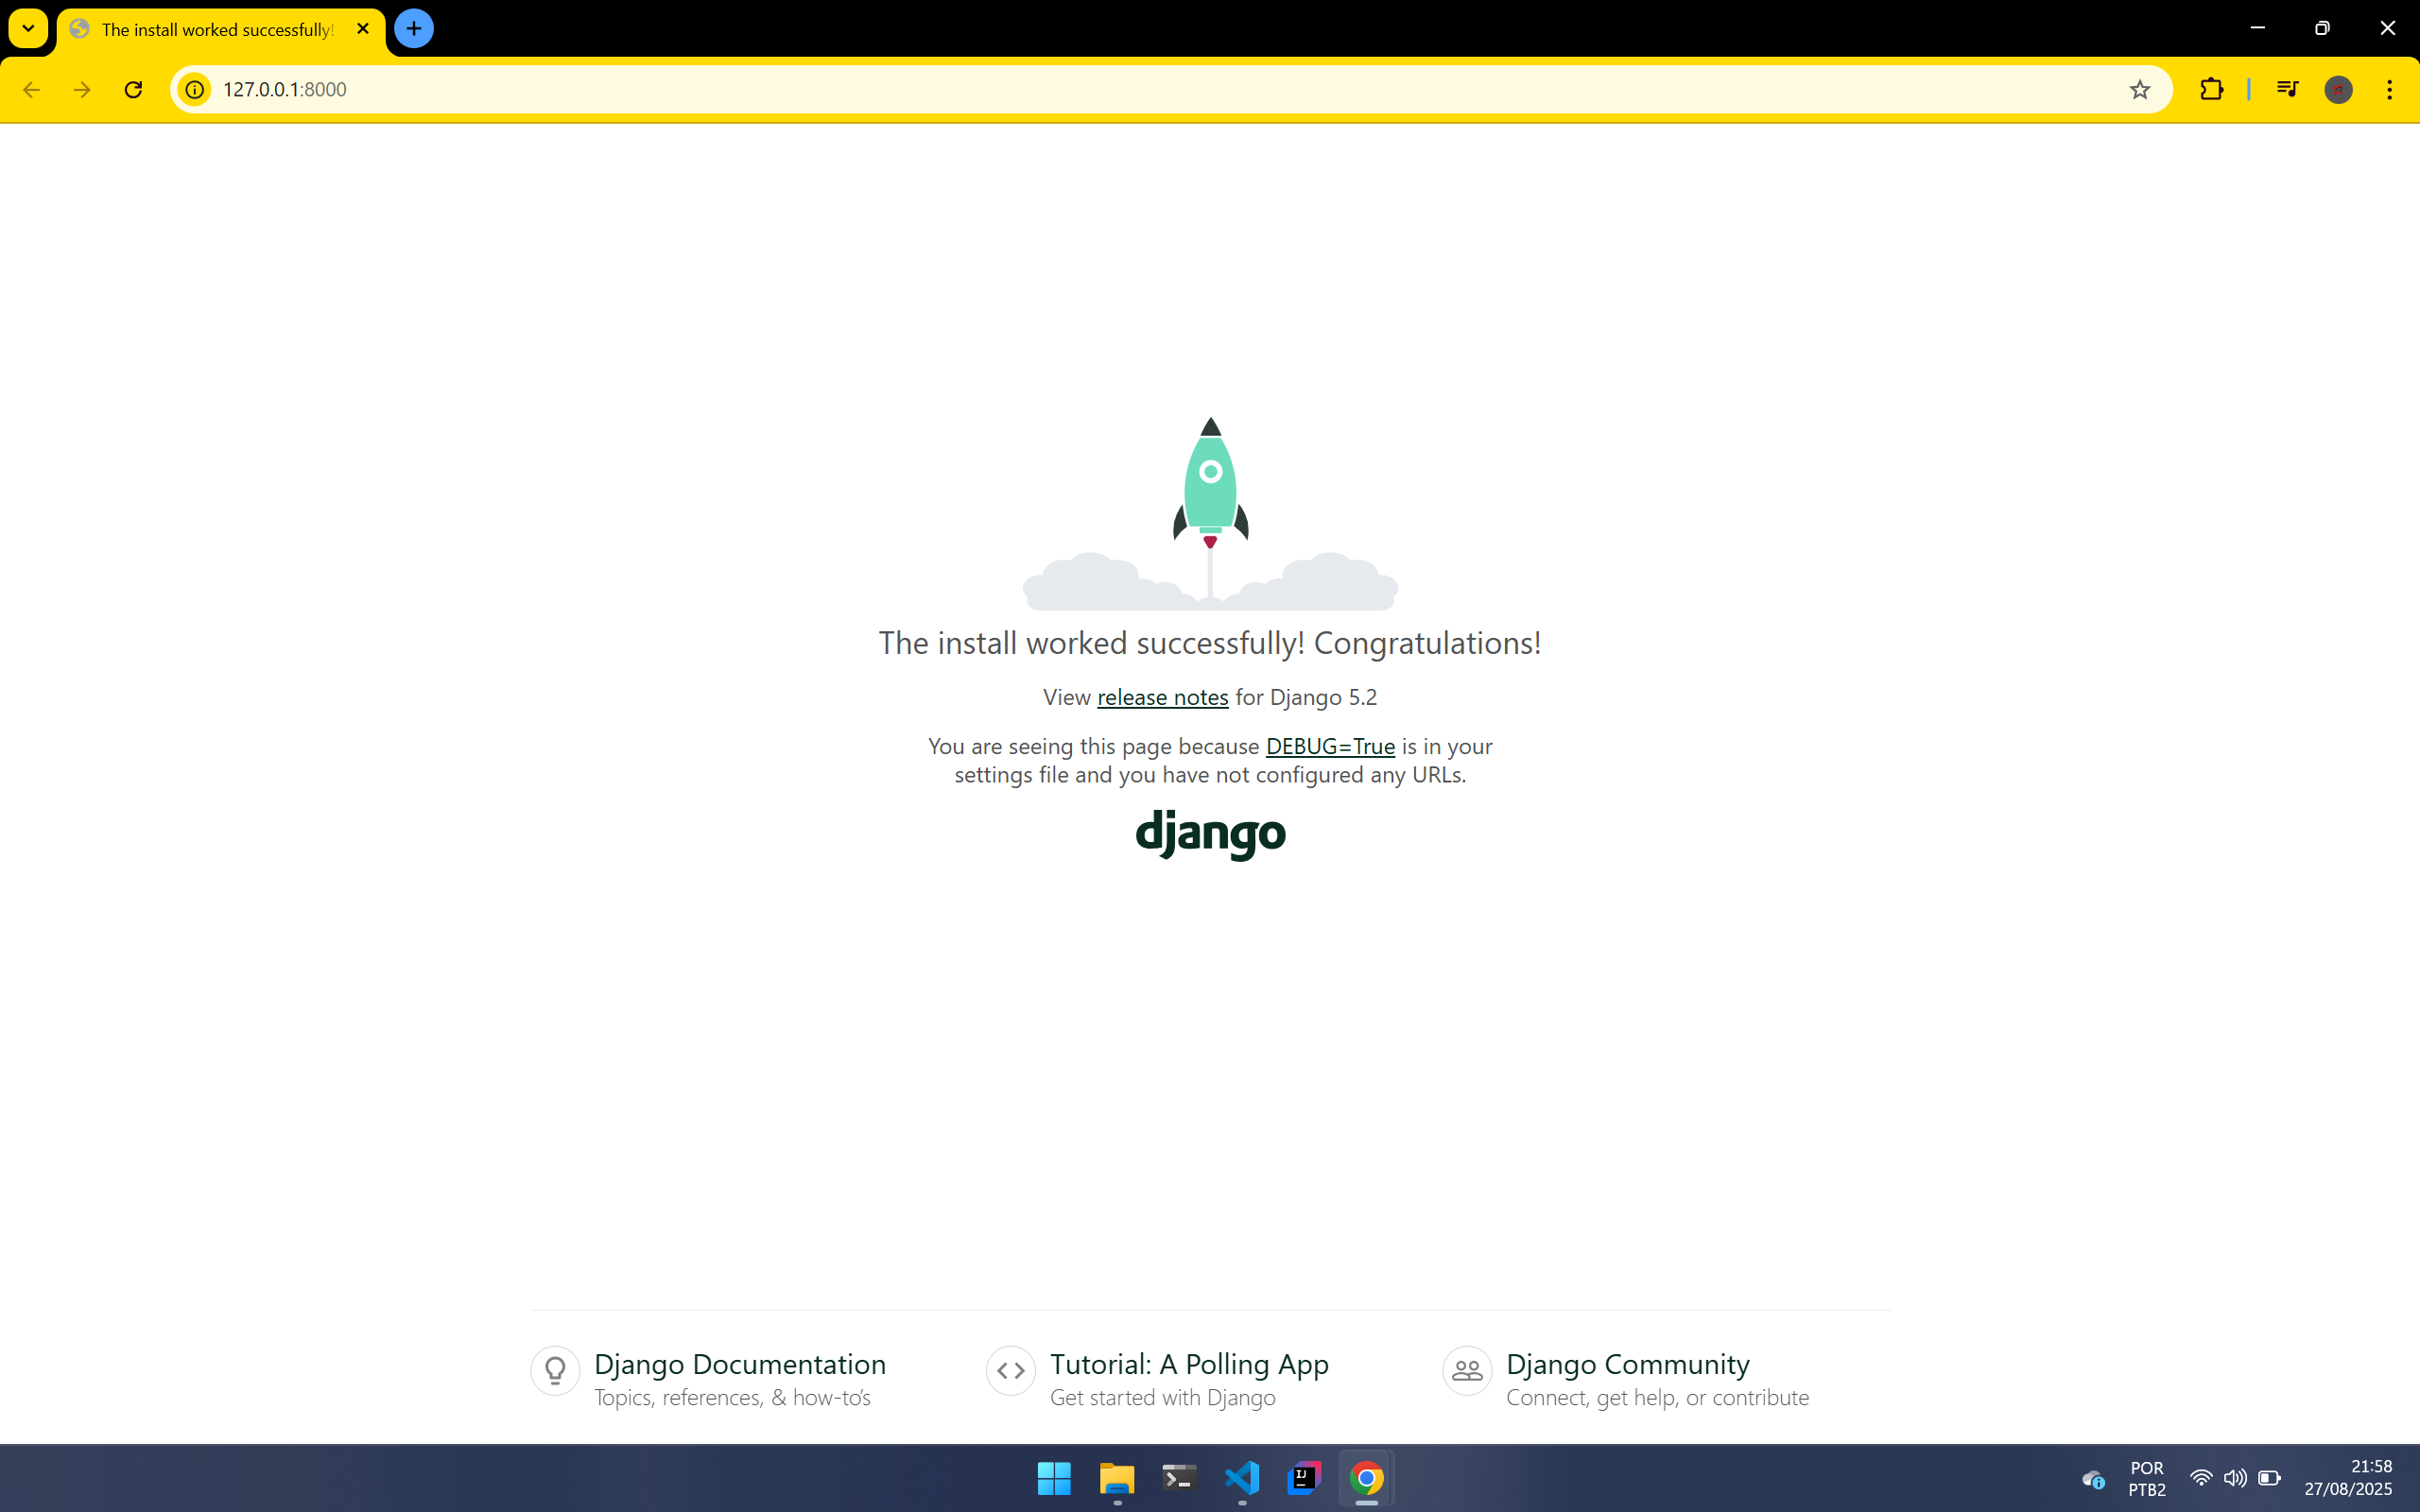Open IntelliJ IDEA from taskbar
This screenshot has width=2420, height=1512.
click(1304, 1478)
